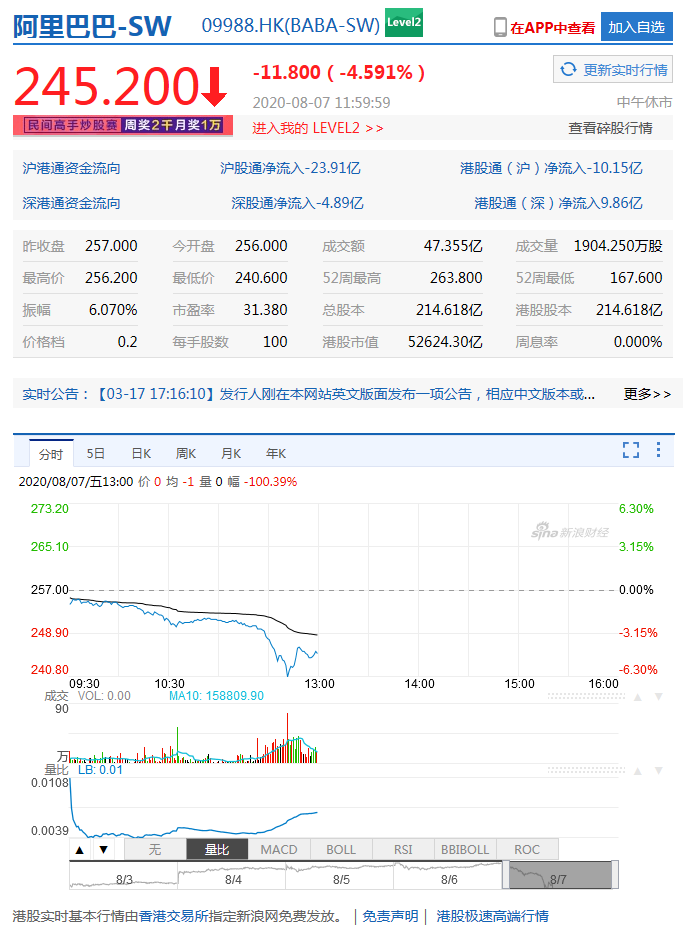Click the highlighted 8/7 range selector
The height and width of the screenshot is (935, 685).
point(560,875)
